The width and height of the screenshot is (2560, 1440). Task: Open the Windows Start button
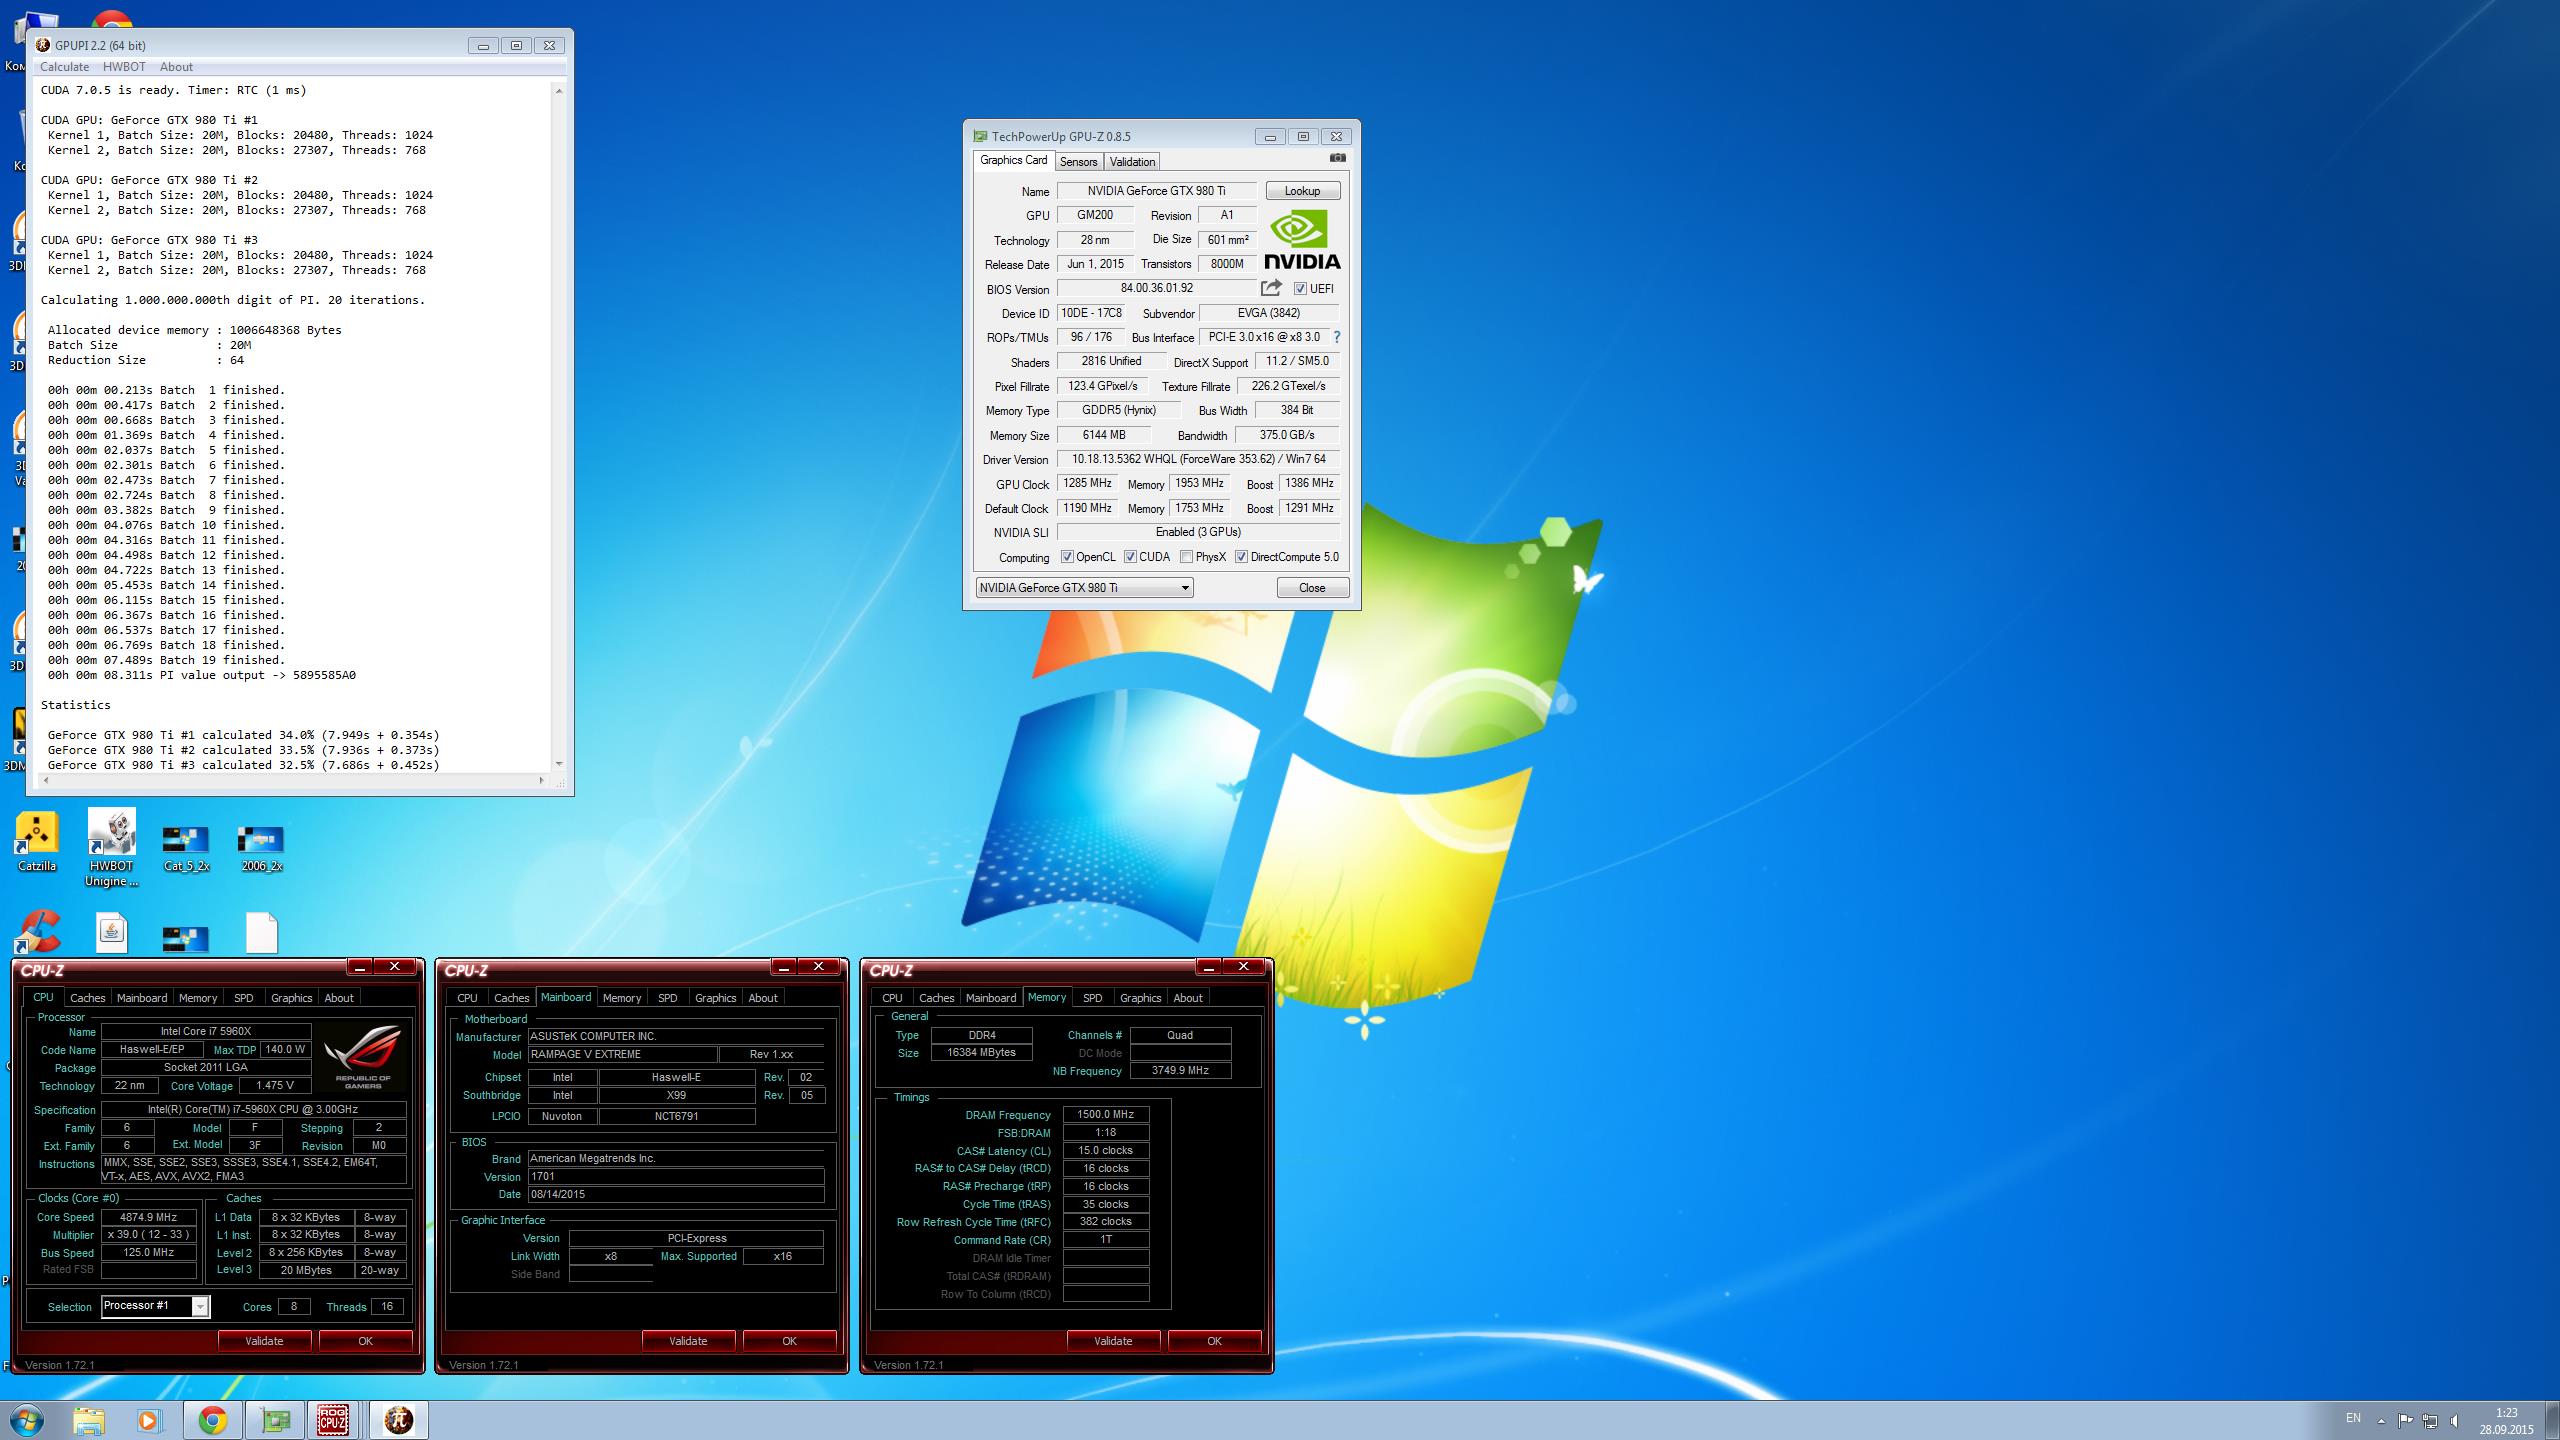pos(27,1420)
